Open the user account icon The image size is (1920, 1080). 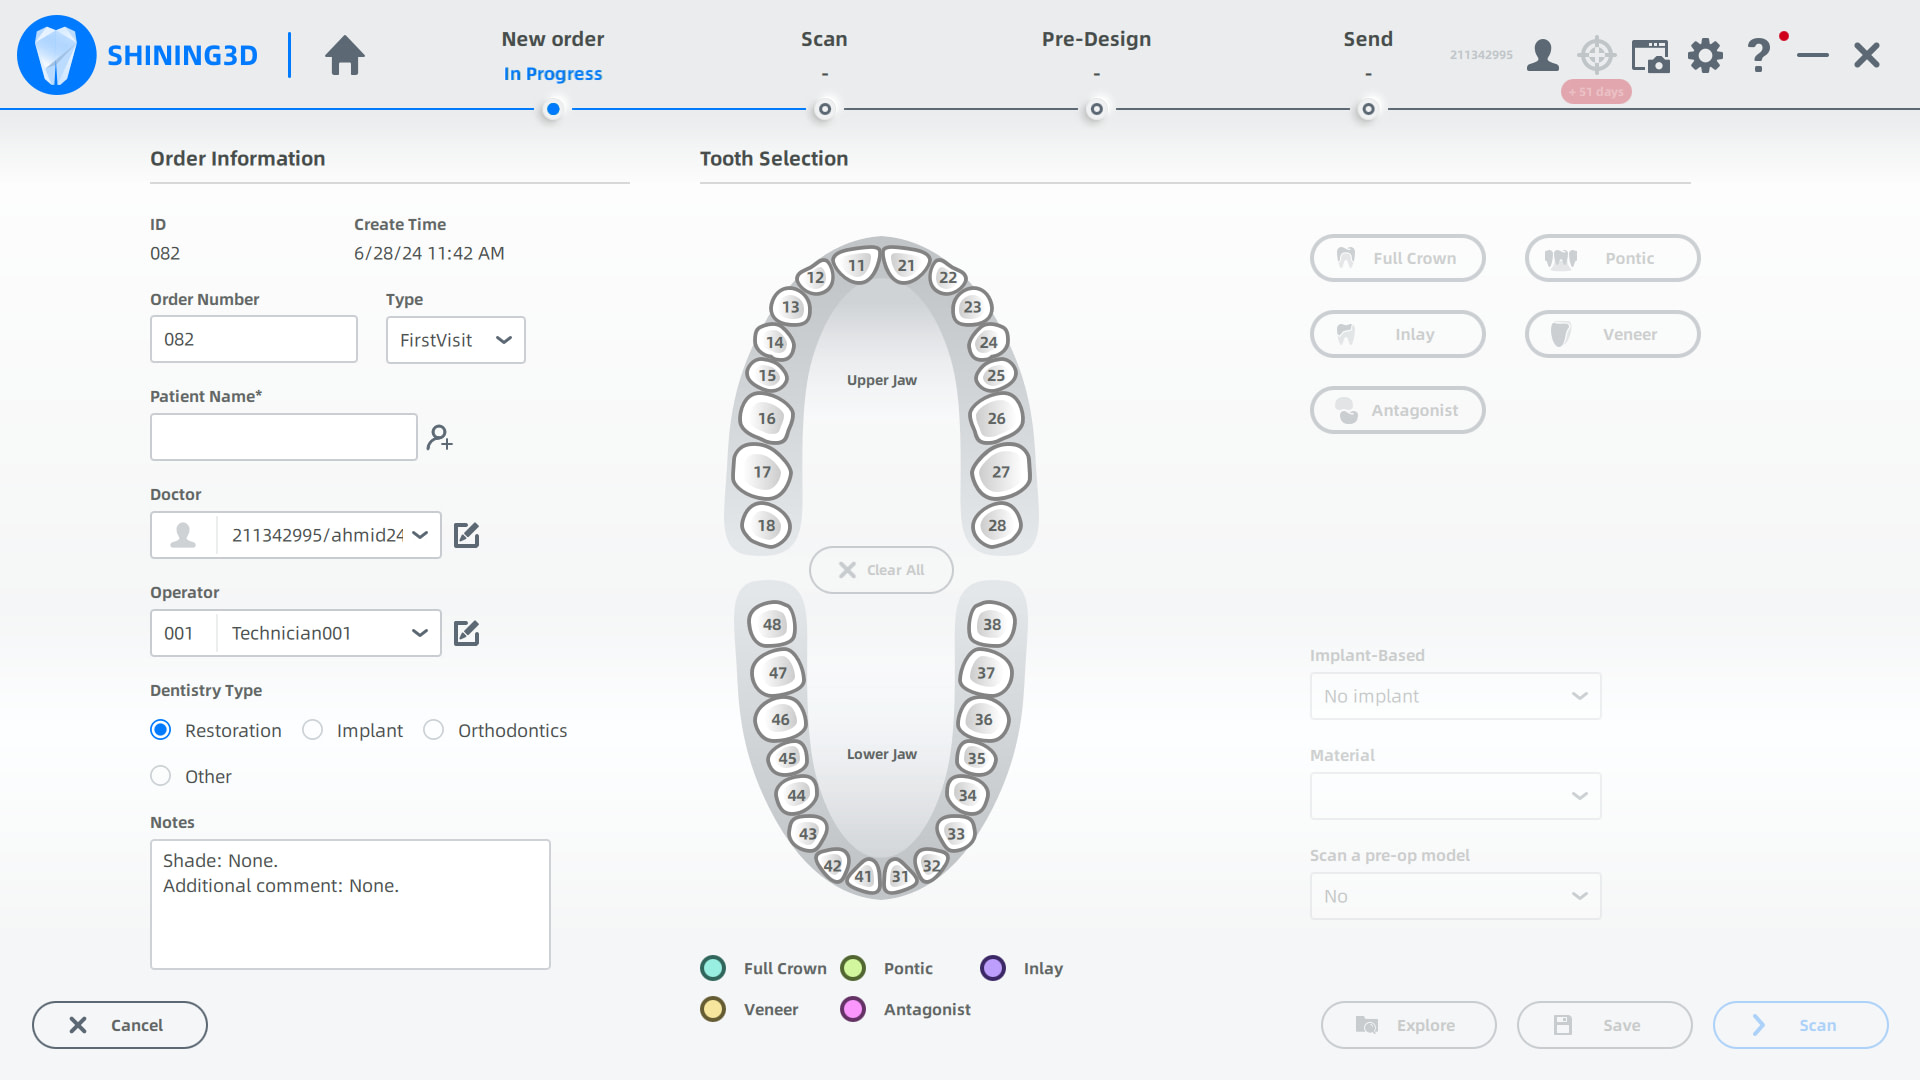(1542, 55)
